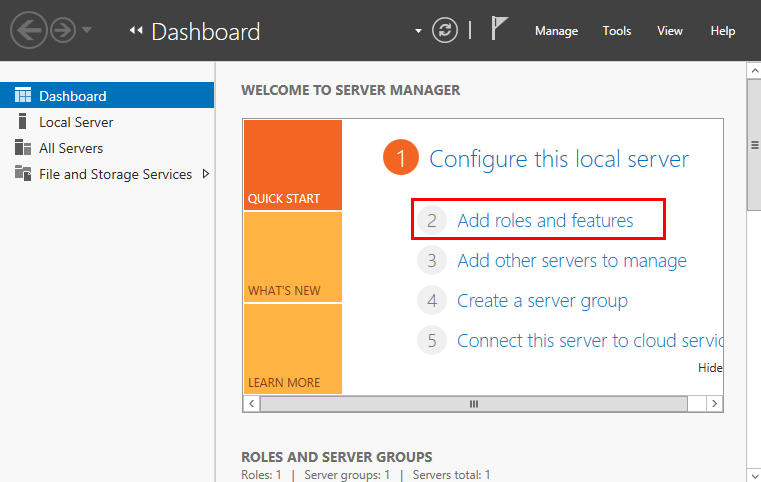The width and height of the screenshot is (761, 482).
Task: Click the All Servers icon
Action: tap(23, 147)
